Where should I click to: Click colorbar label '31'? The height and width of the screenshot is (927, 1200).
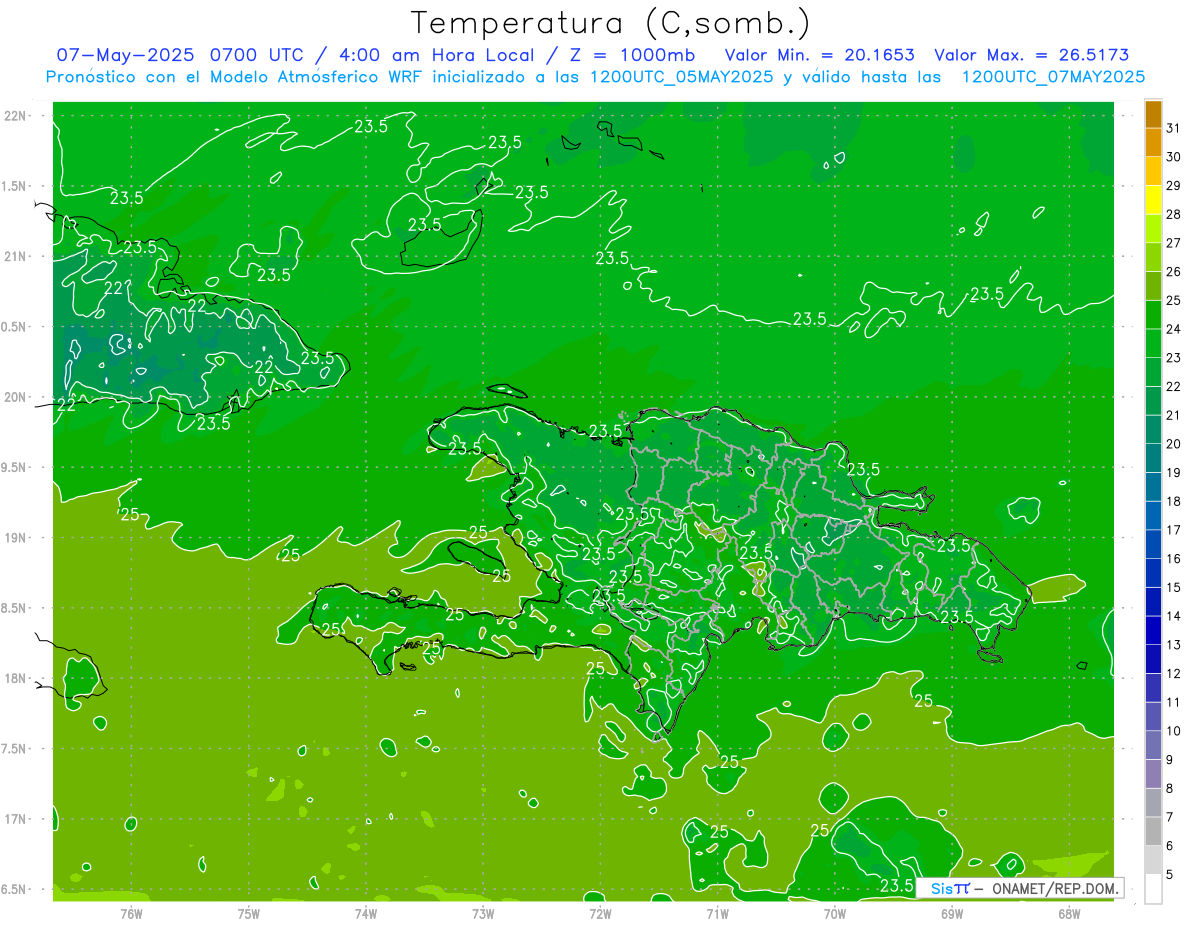pos(1173,128)
